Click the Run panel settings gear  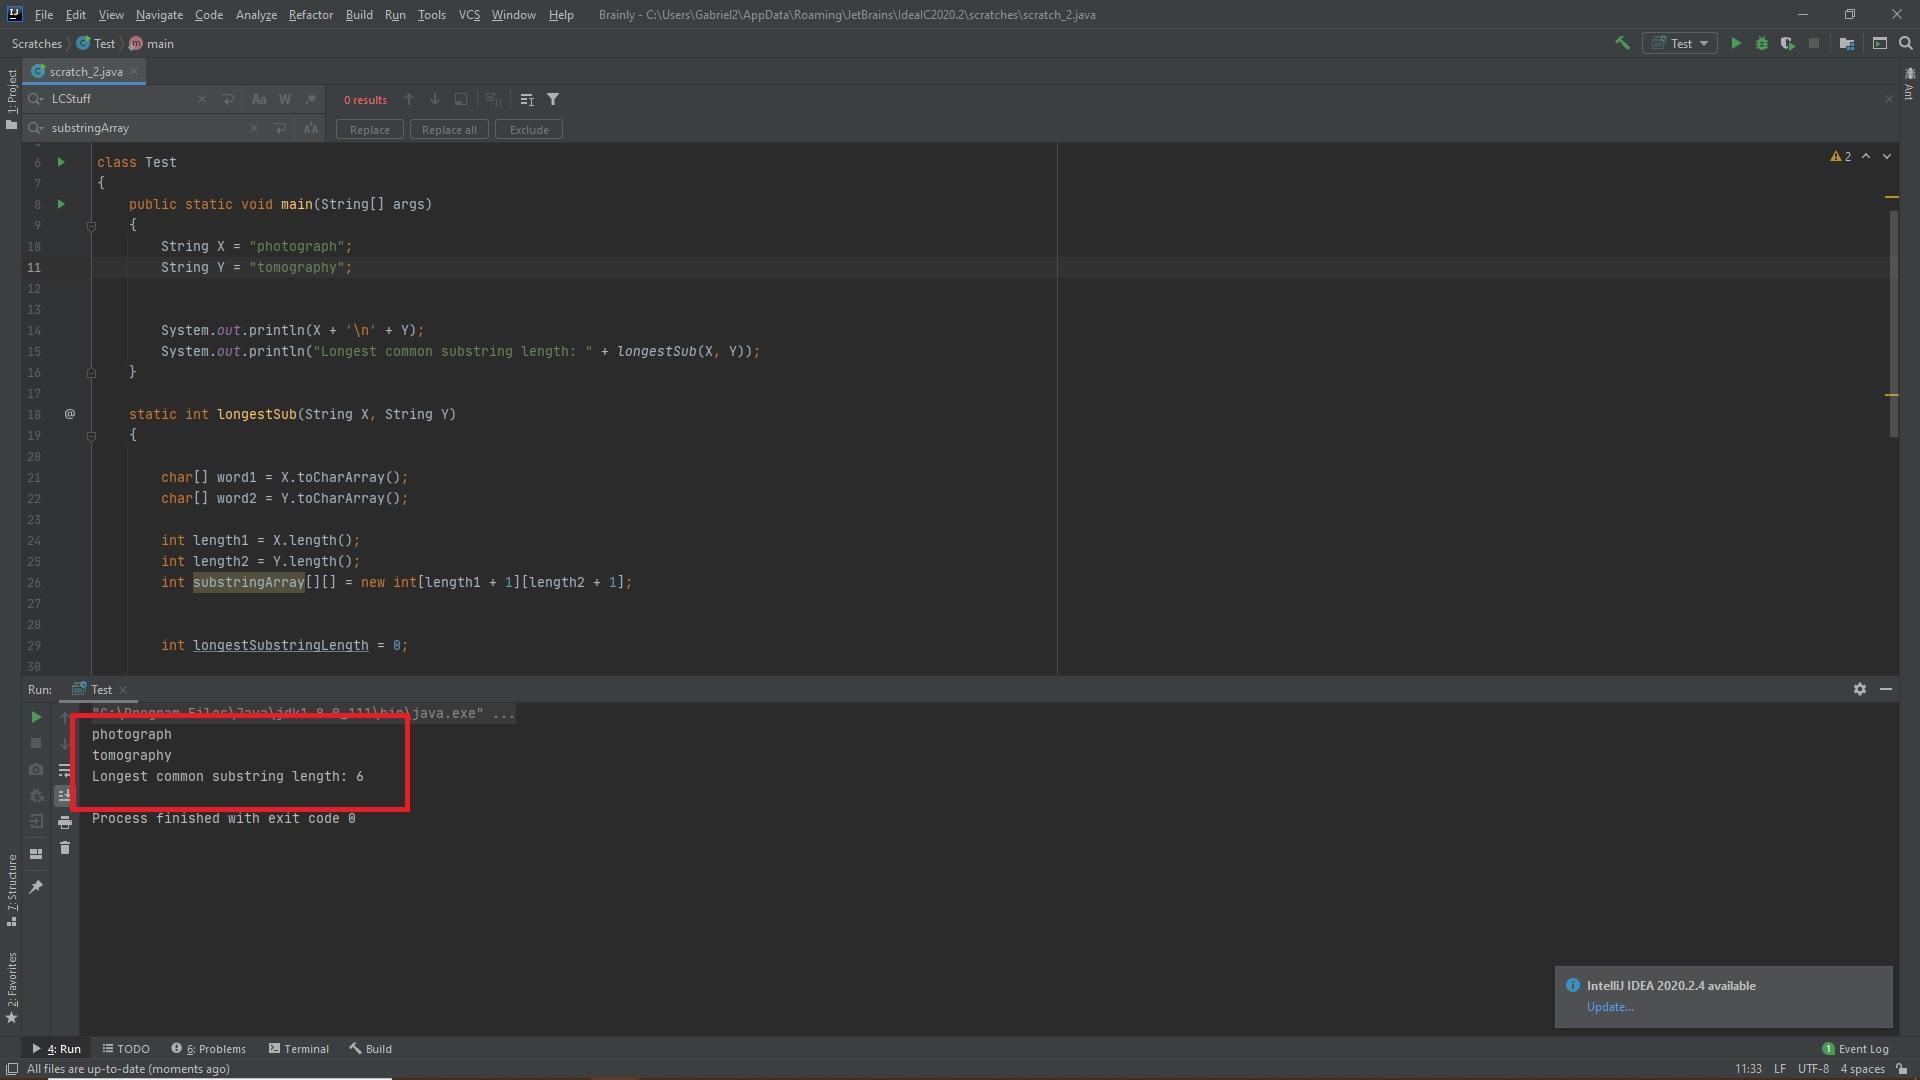(x=1859, y=689)
